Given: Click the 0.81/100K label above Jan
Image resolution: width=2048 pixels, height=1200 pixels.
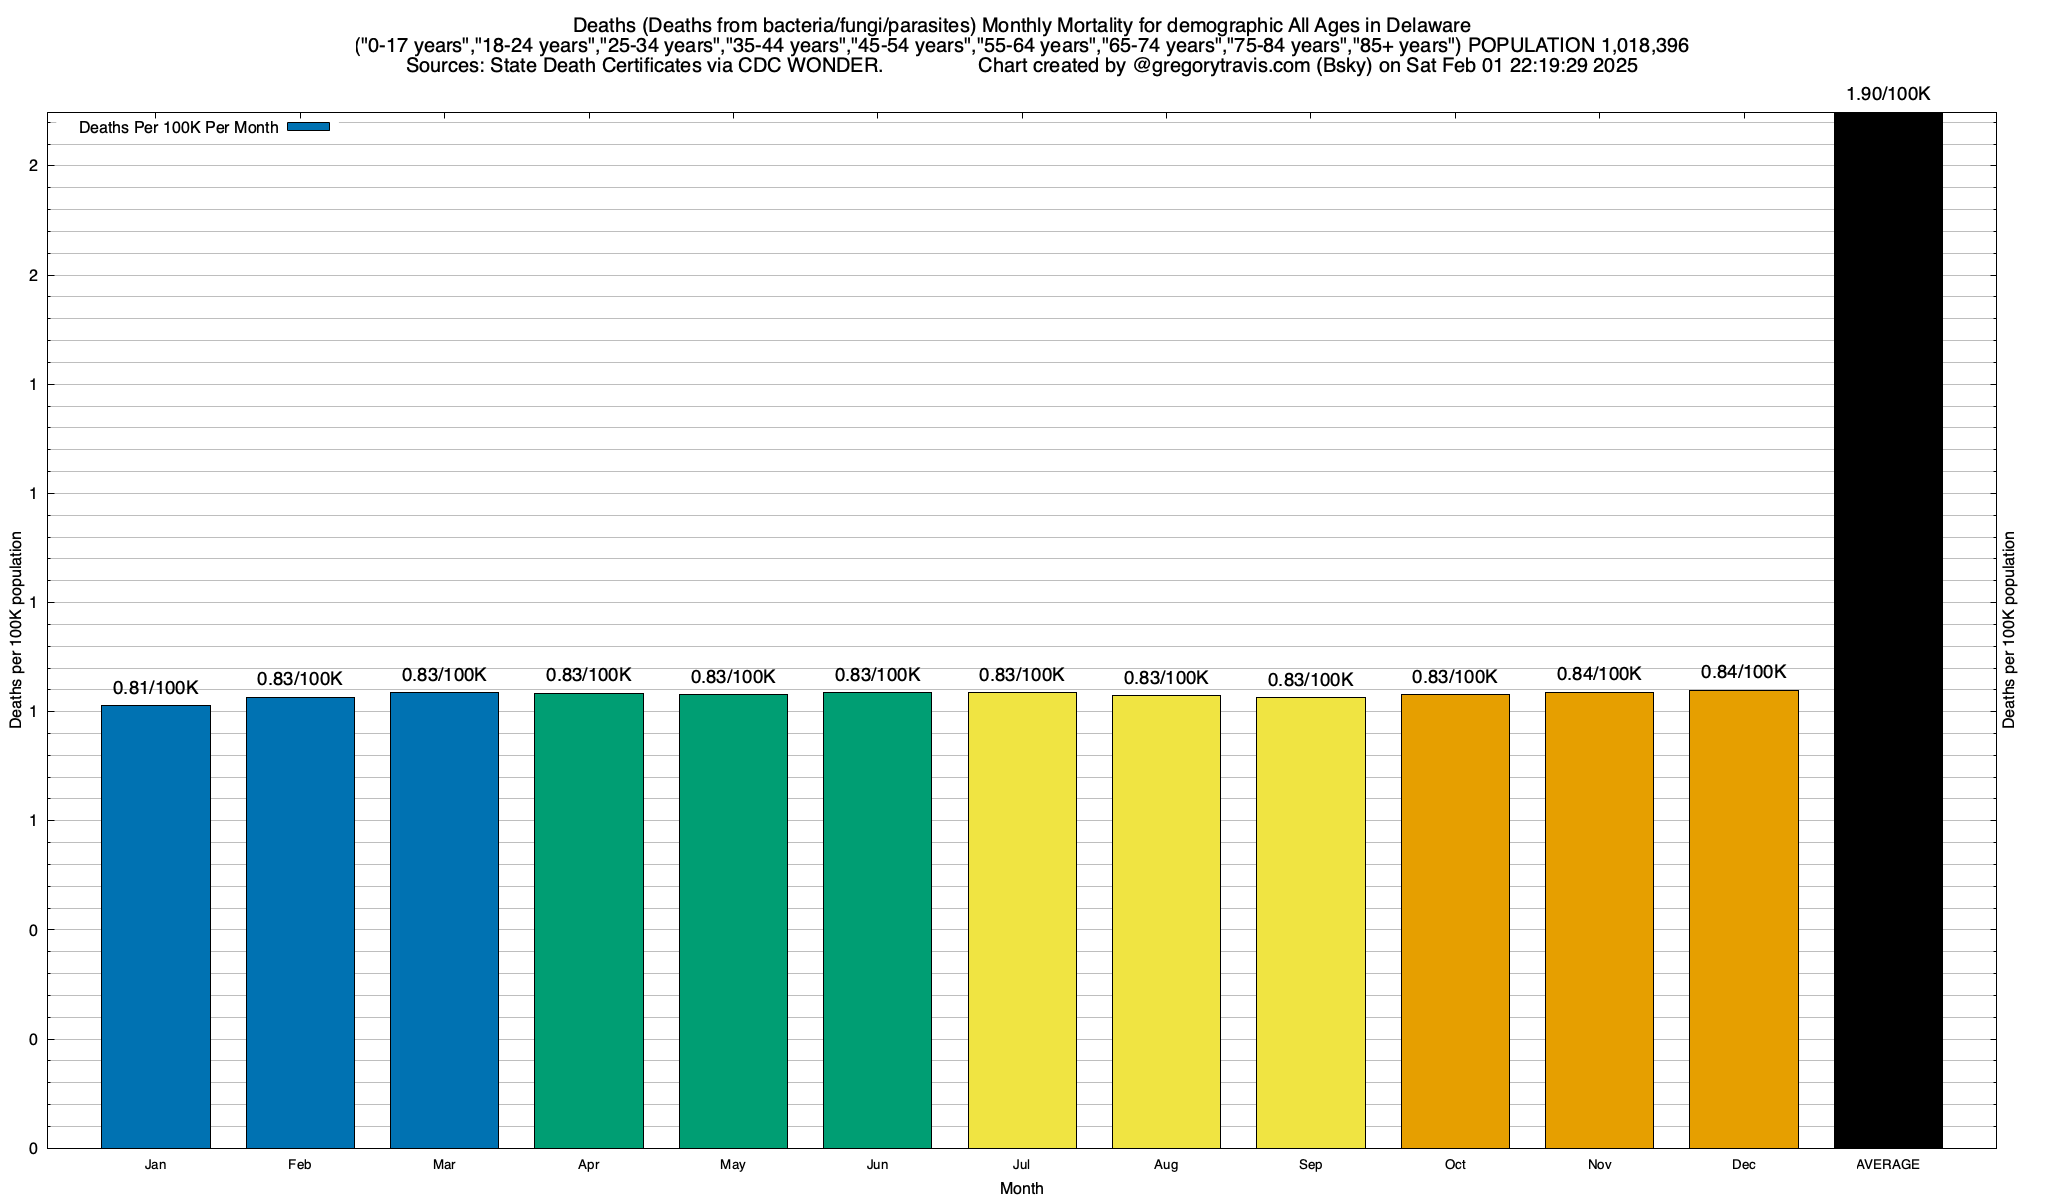Looking at the screenshot, I should (156, 688).
